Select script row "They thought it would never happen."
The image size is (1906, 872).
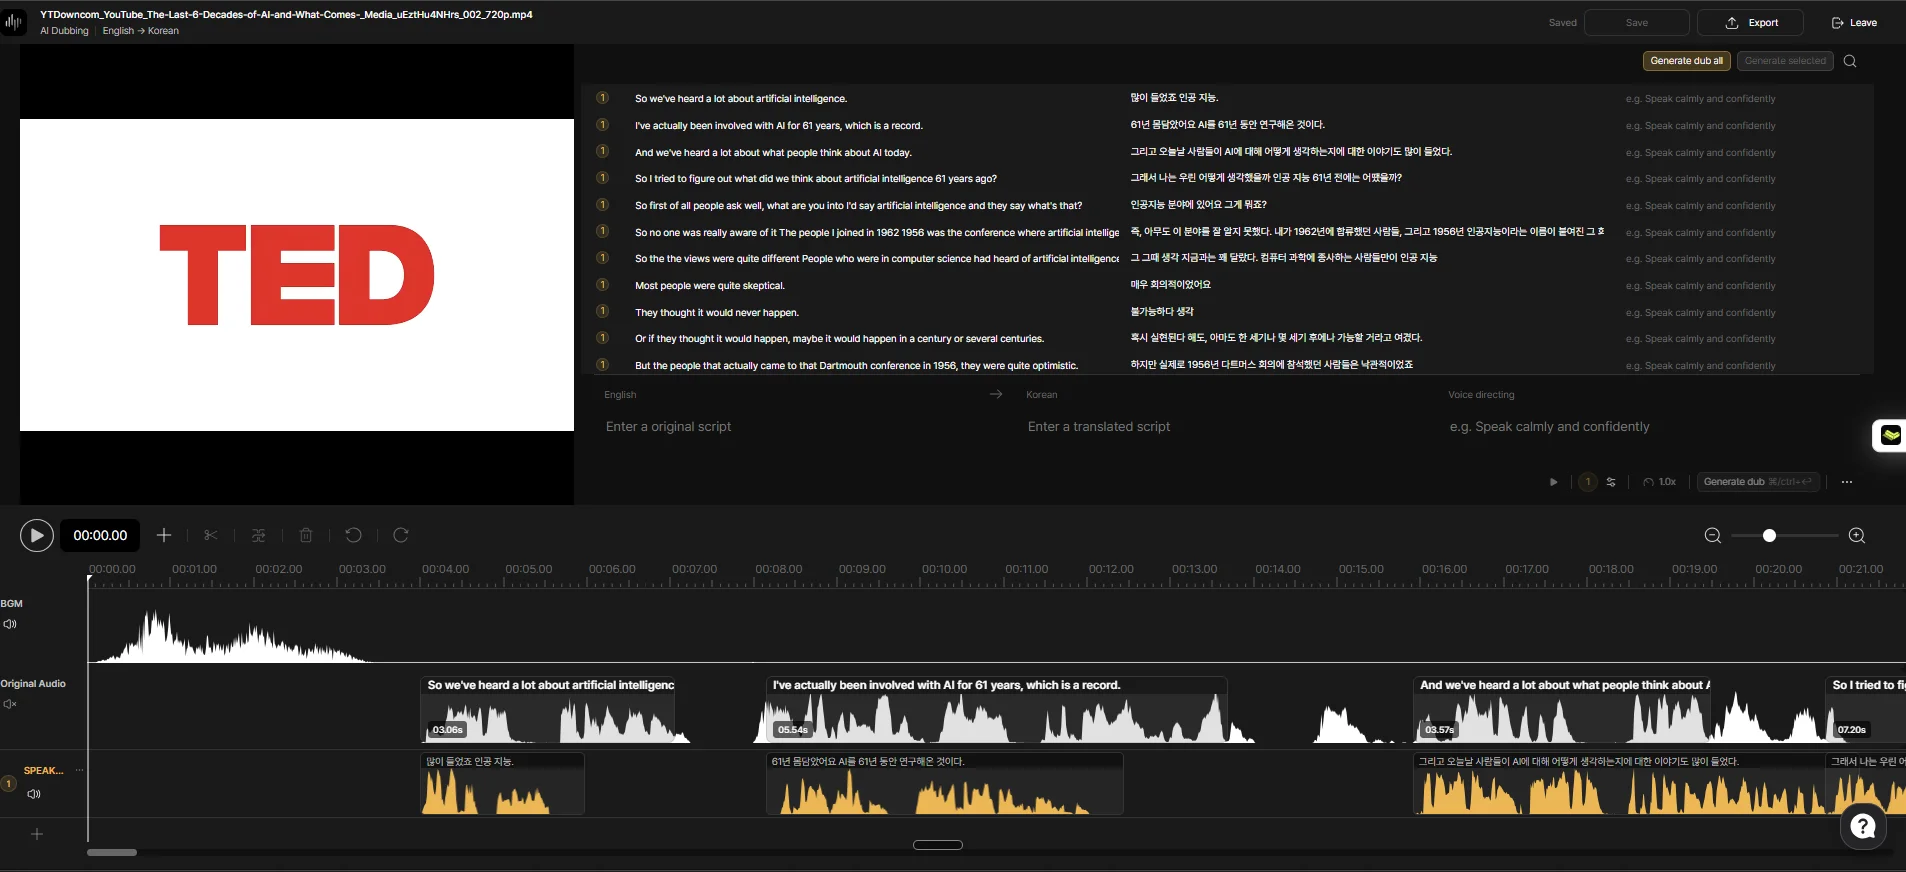(716, 313)
